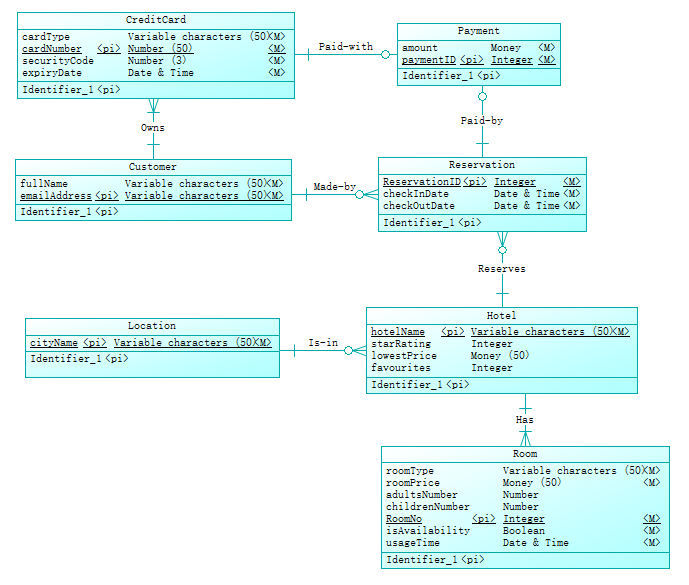
Task: Click the Reserves relationship label
Action: (501, 269)
